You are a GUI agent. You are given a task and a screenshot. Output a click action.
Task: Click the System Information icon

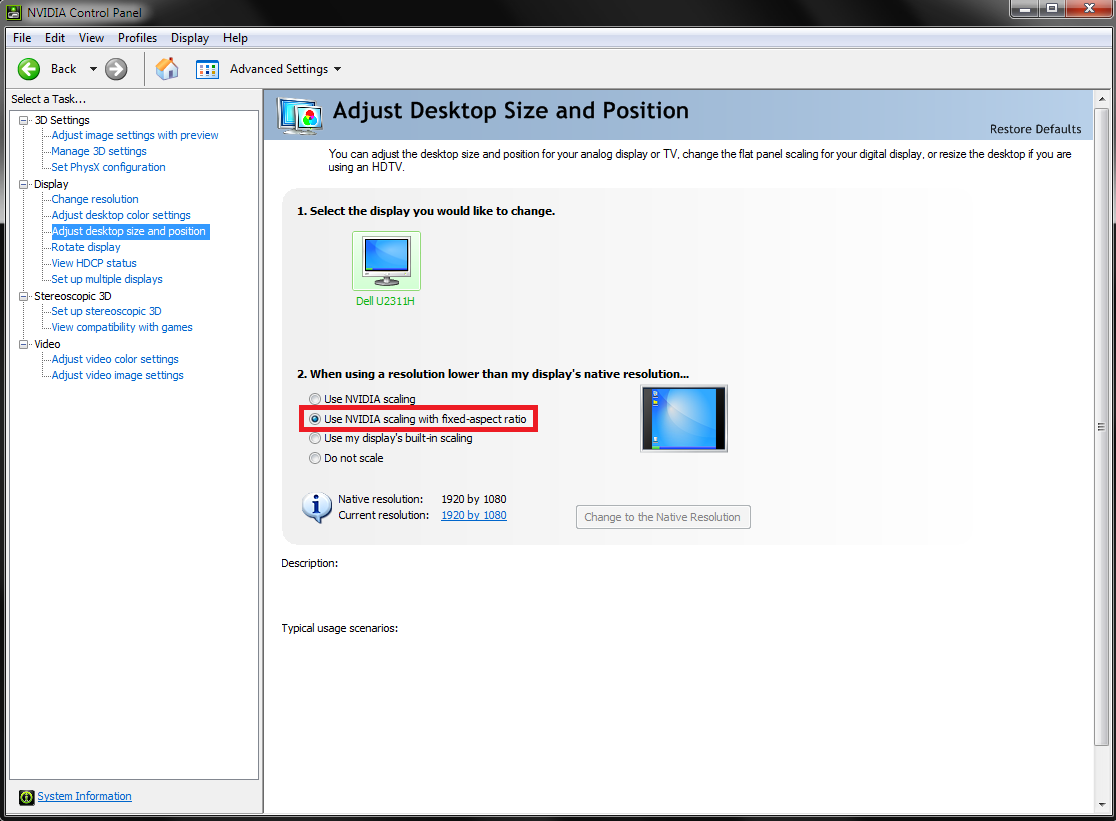(x=26, y=797)
